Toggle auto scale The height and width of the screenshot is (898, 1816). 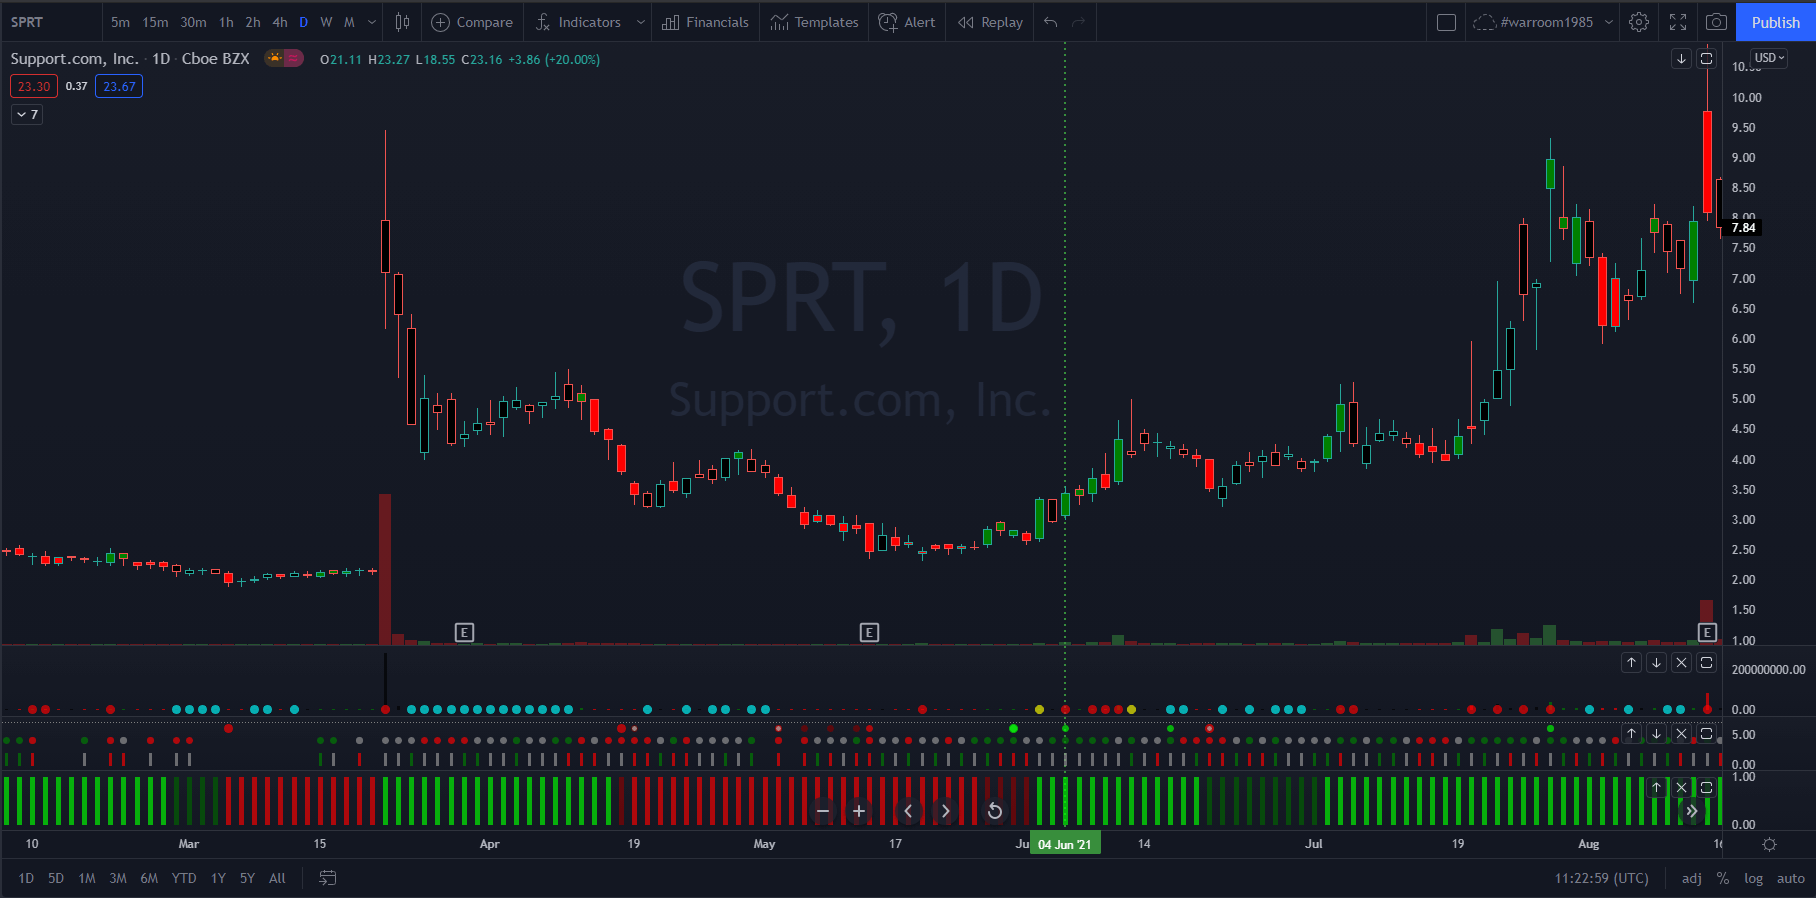1790,879
